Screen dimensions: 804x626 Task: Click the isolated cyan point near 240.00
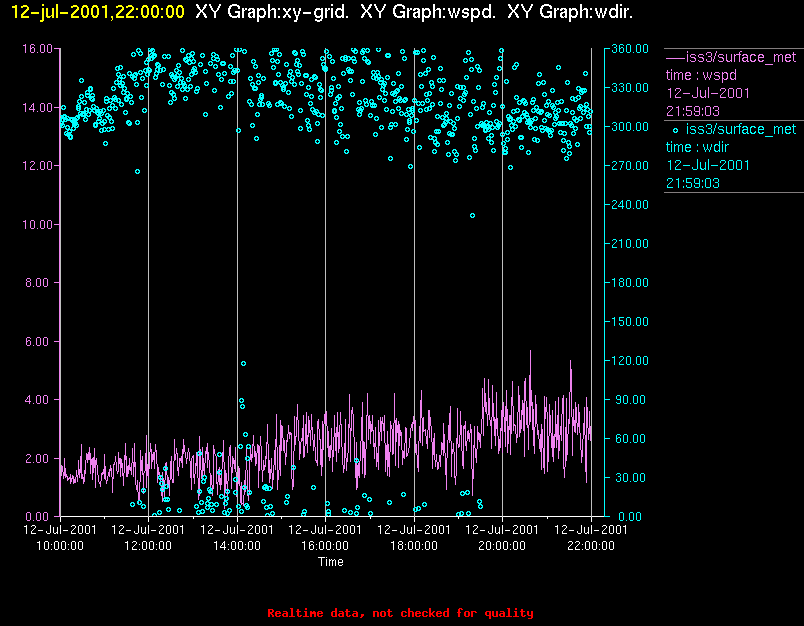(473, 215)
